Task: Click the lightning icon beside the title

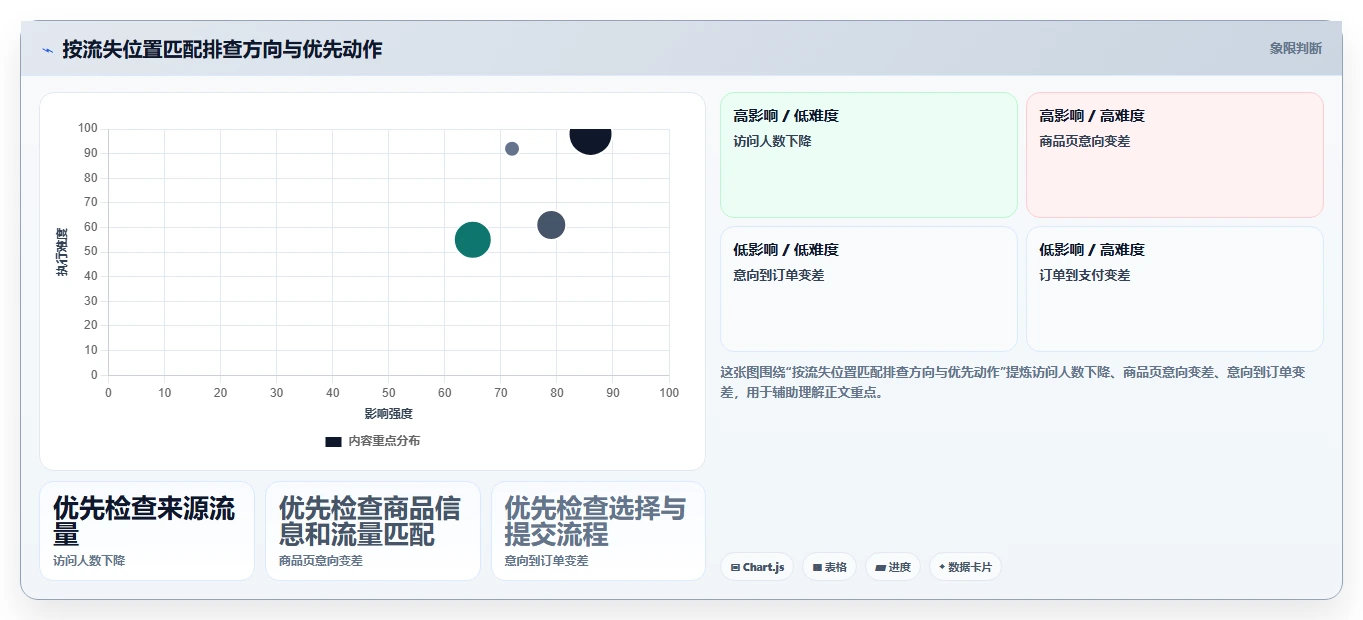Action: click(x=47, y=50)
